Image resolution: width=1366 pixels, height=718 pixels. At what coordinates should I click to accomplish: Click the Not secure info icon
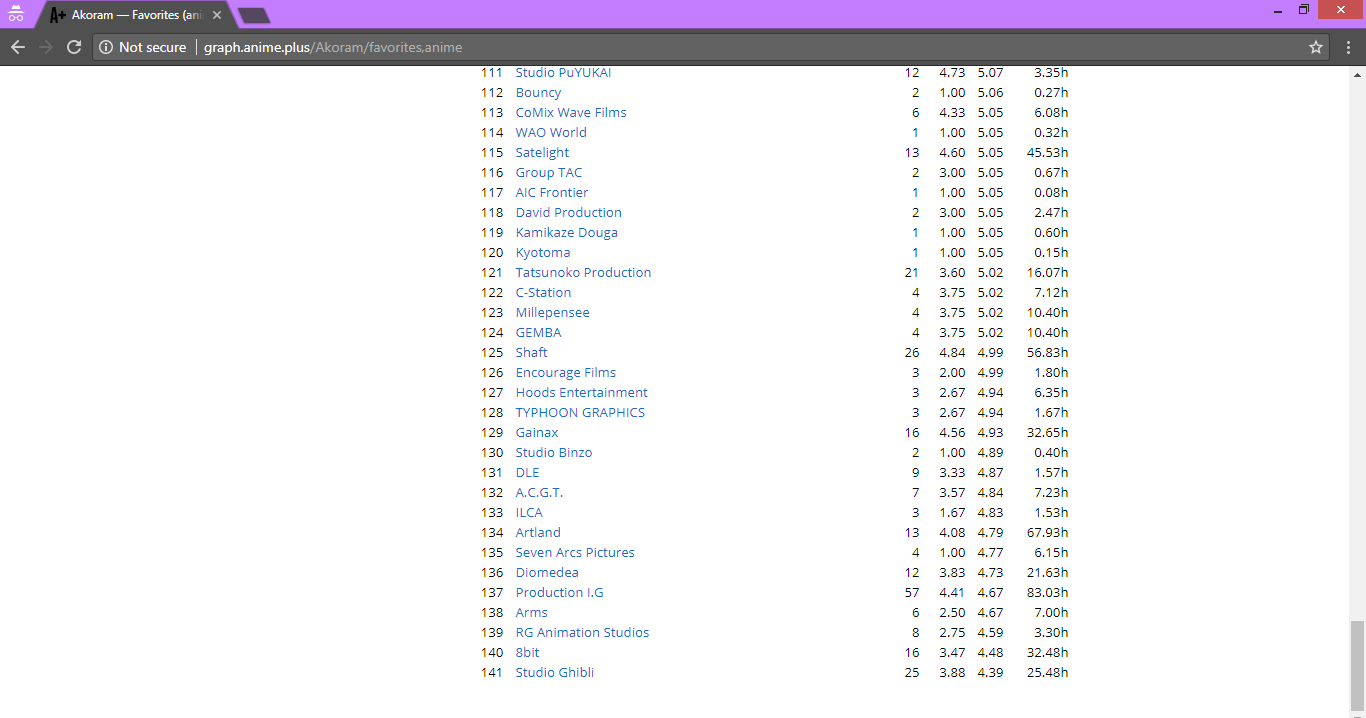(x=106, y=47)
